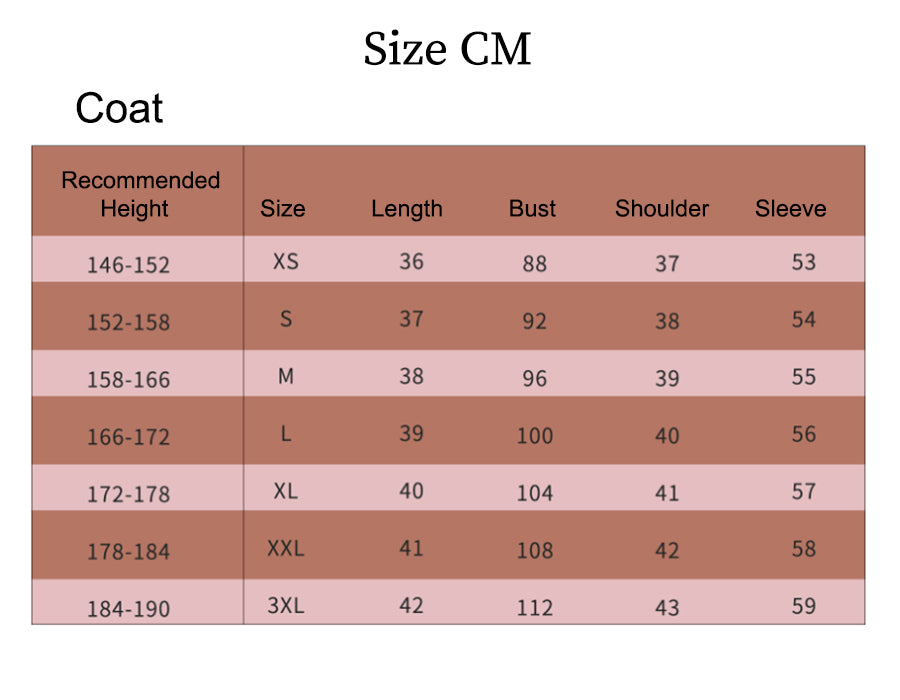Click the bust value '112'
This screenshot has width=900, height=700.
coord(534,608)
